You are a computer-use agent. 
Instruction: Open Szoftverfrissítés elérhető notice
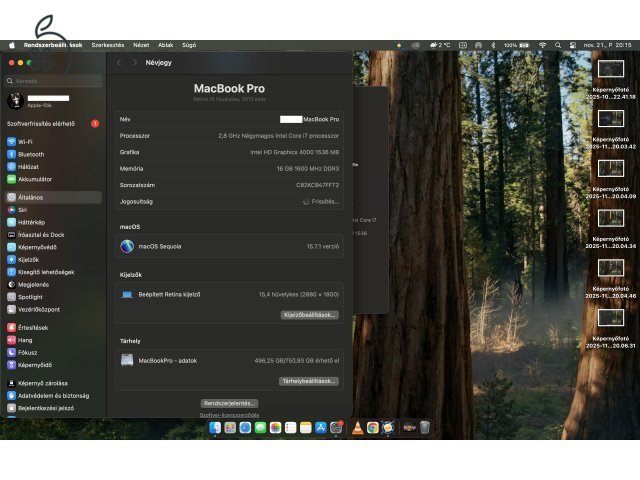tap(53, 124)
